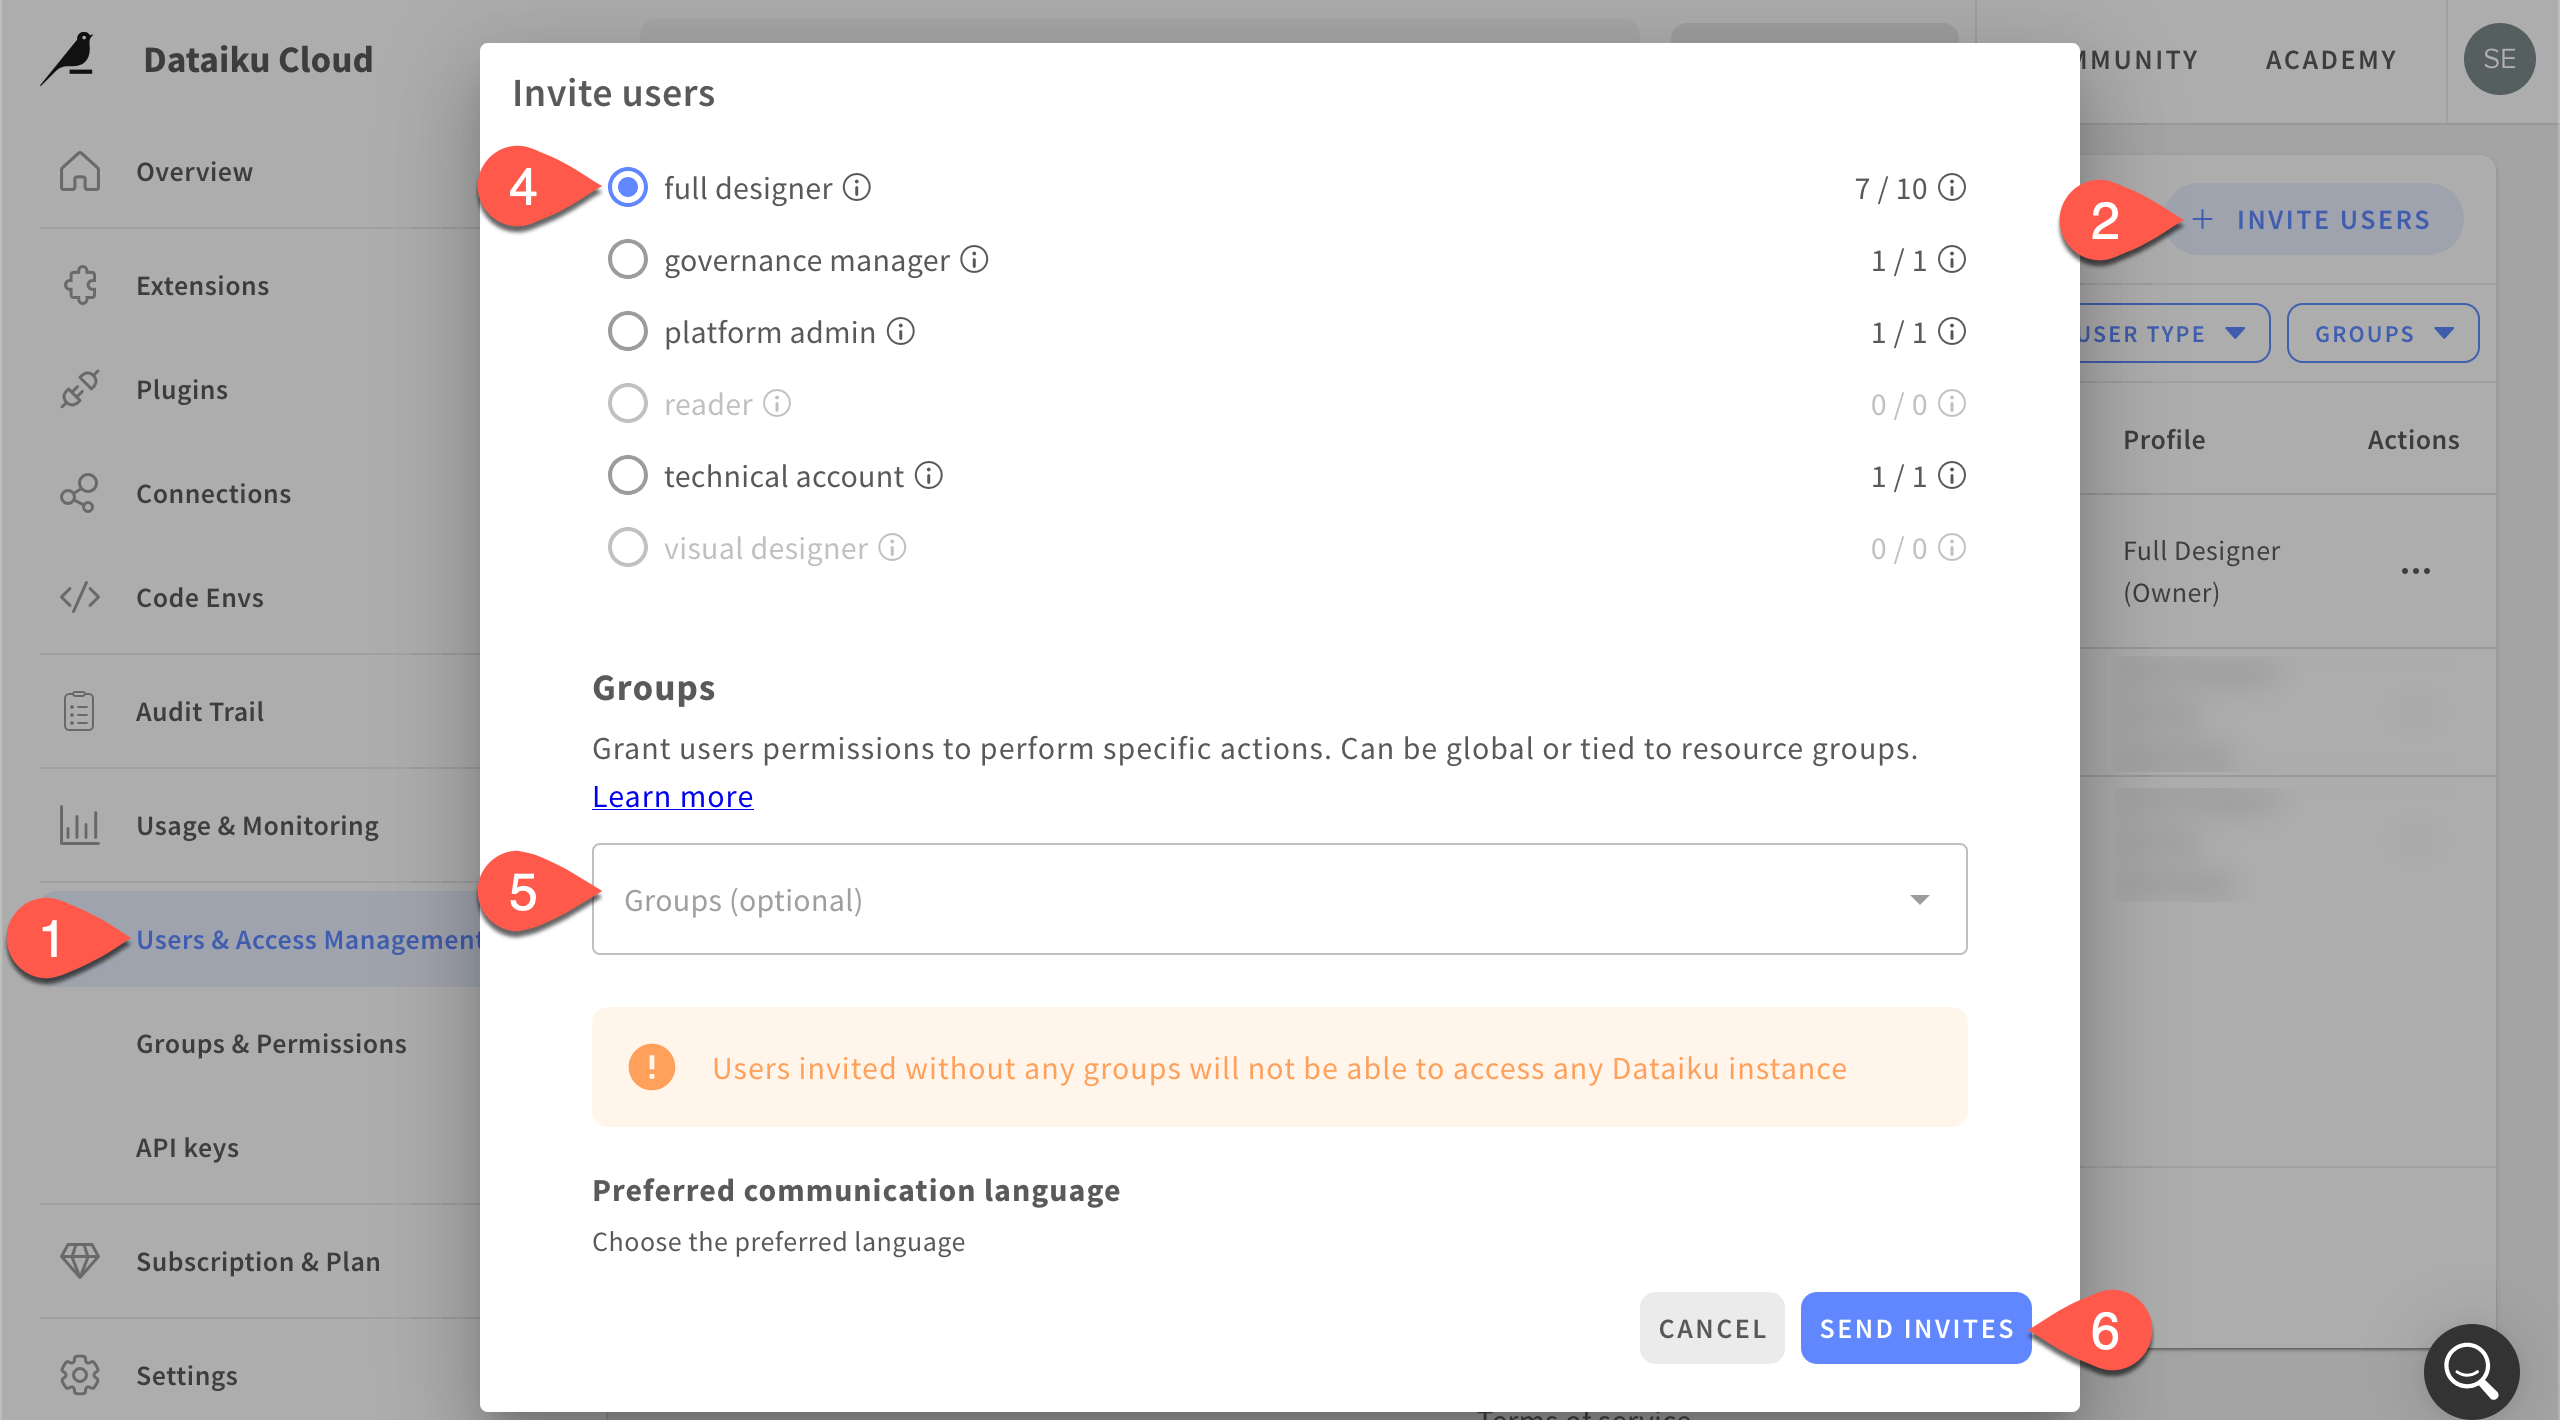
Task: Select the full designer radio button
Action: point(628,187)
